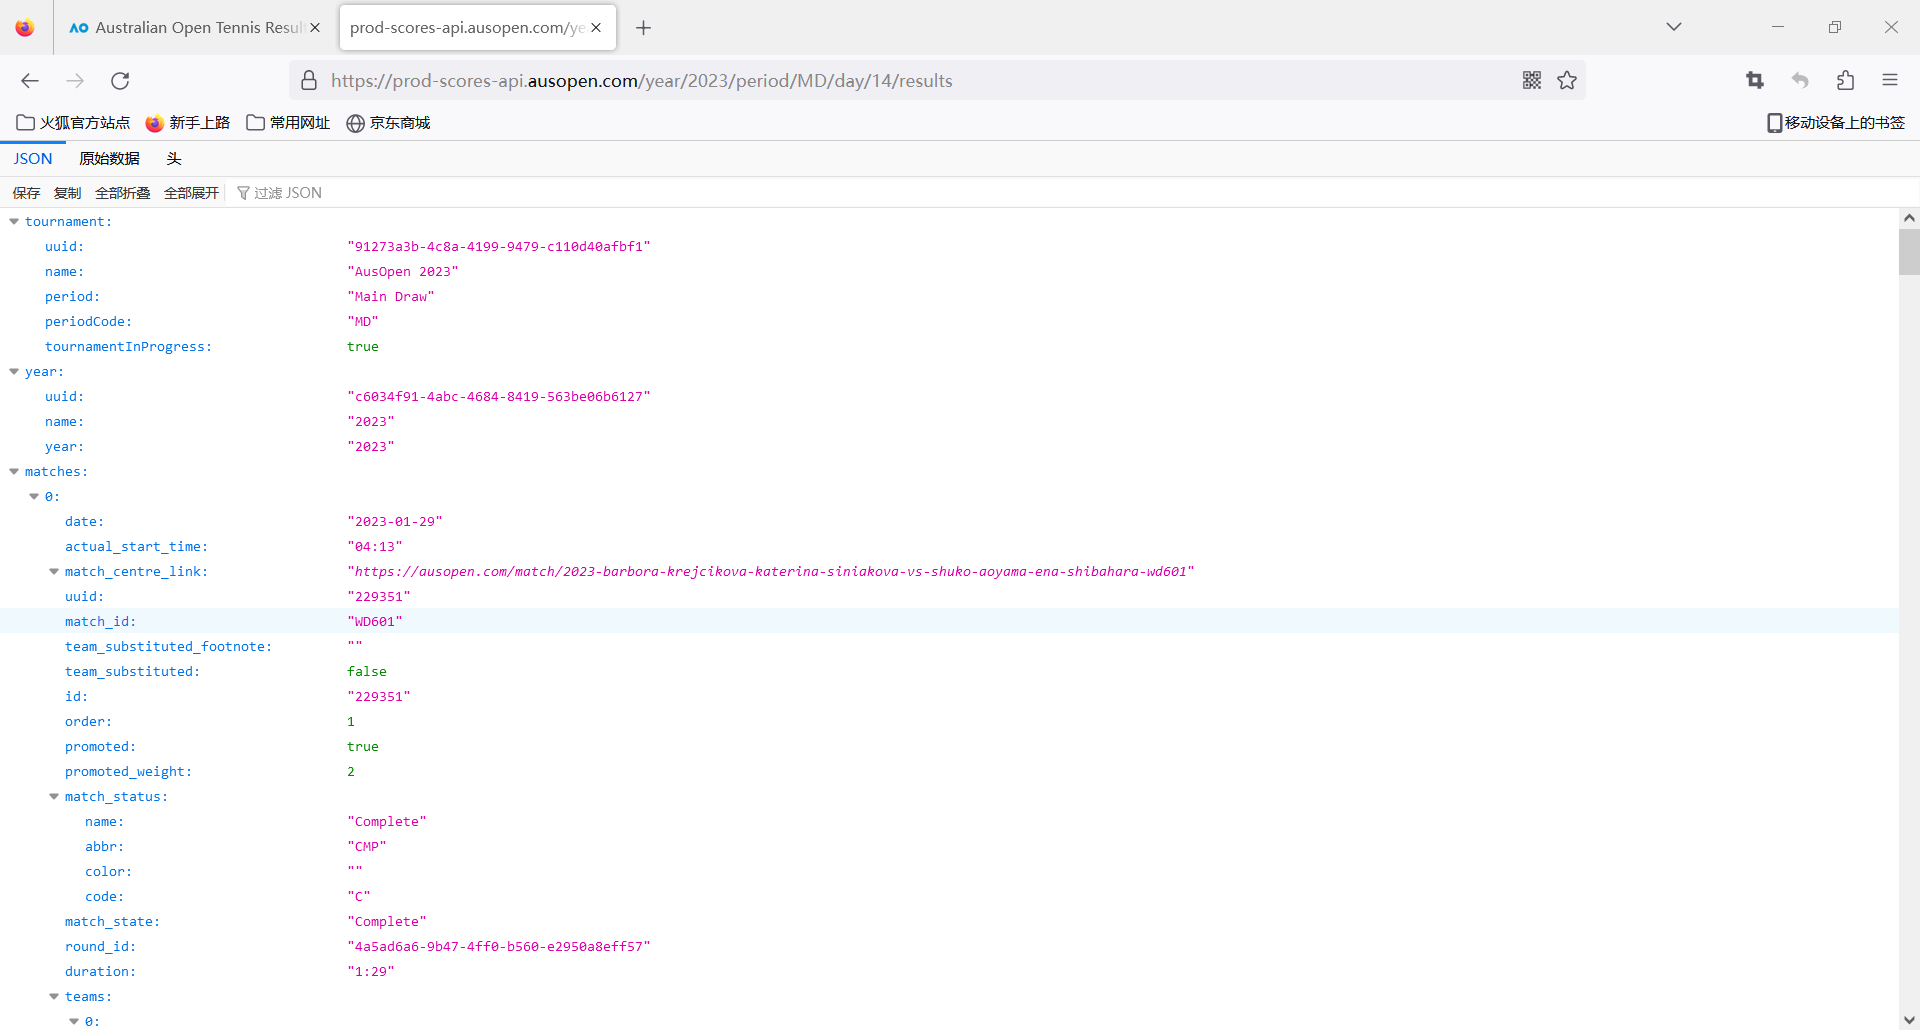Viewport: 1920px width, 1030px height.
Task: Open the 京东商城 bookmark
Action: point(388,123)
